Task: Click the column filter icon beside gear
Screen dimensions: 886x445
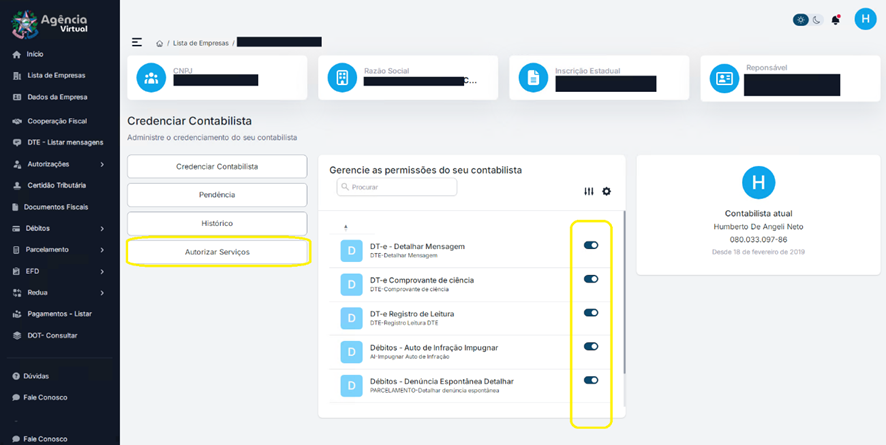Action: pos(589,191)
